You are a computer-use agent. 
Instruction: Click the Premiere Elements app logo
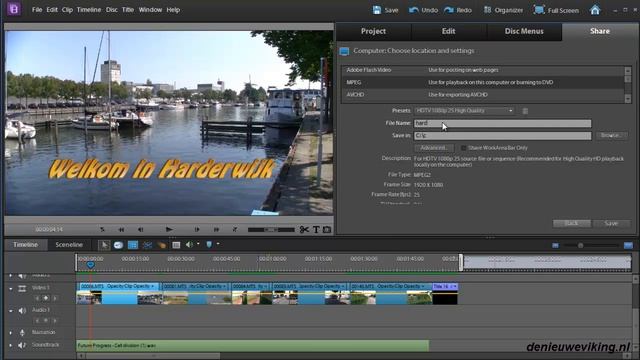pos(13,9)
